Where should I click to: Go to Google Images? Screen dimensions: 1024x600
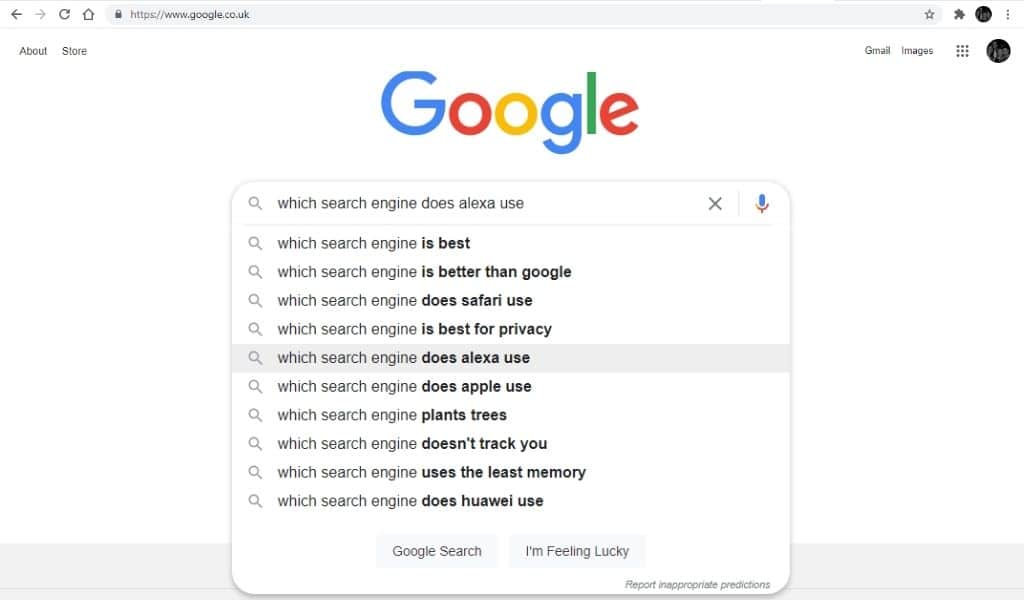click(x=917, y=51)
